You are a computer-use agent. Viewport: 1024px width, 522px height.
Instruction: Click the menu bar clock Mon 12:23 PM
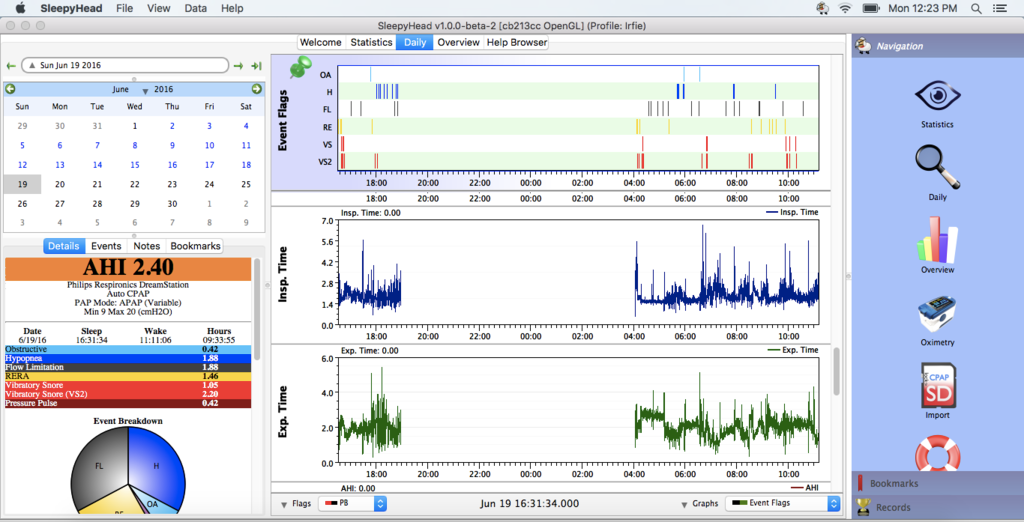click(x=923, y=8)
